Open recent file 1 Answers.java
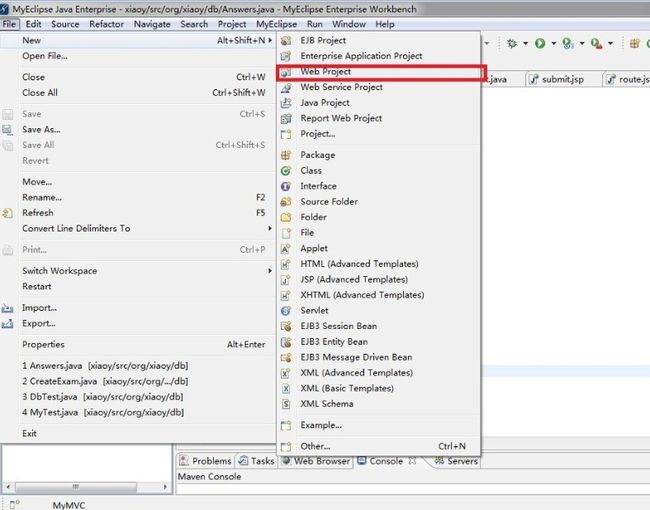650x510 pixels. click(138, 366)
